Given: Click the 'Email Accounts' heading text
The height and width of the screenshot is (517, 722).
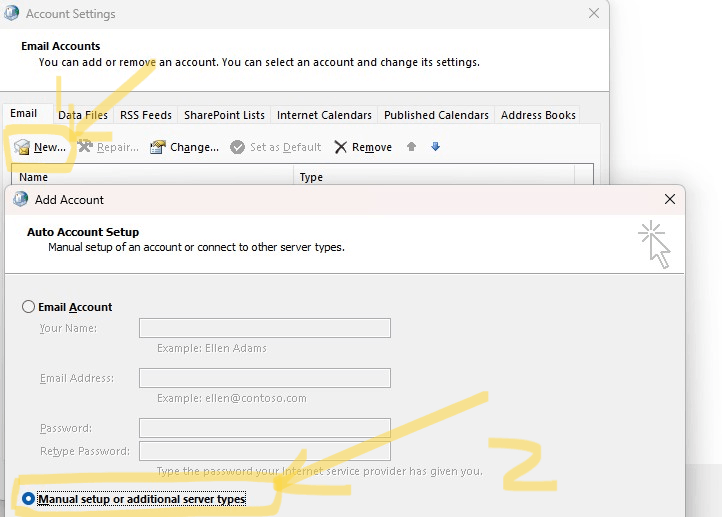Looking at the screenshot, I should point(61,46).
